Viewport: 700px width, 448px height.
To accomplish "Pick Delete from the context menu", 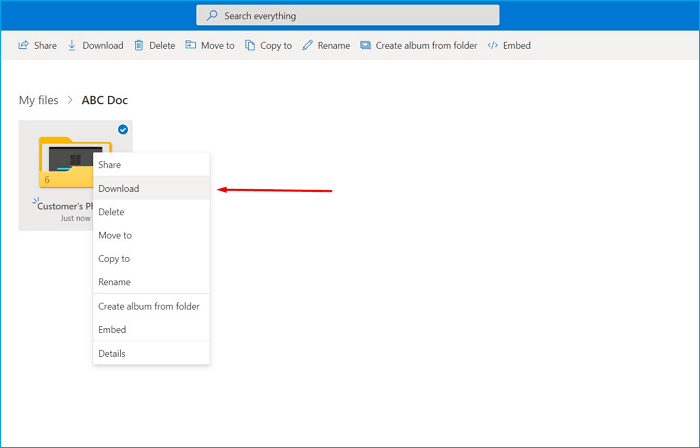I will [x=112, y=212].
